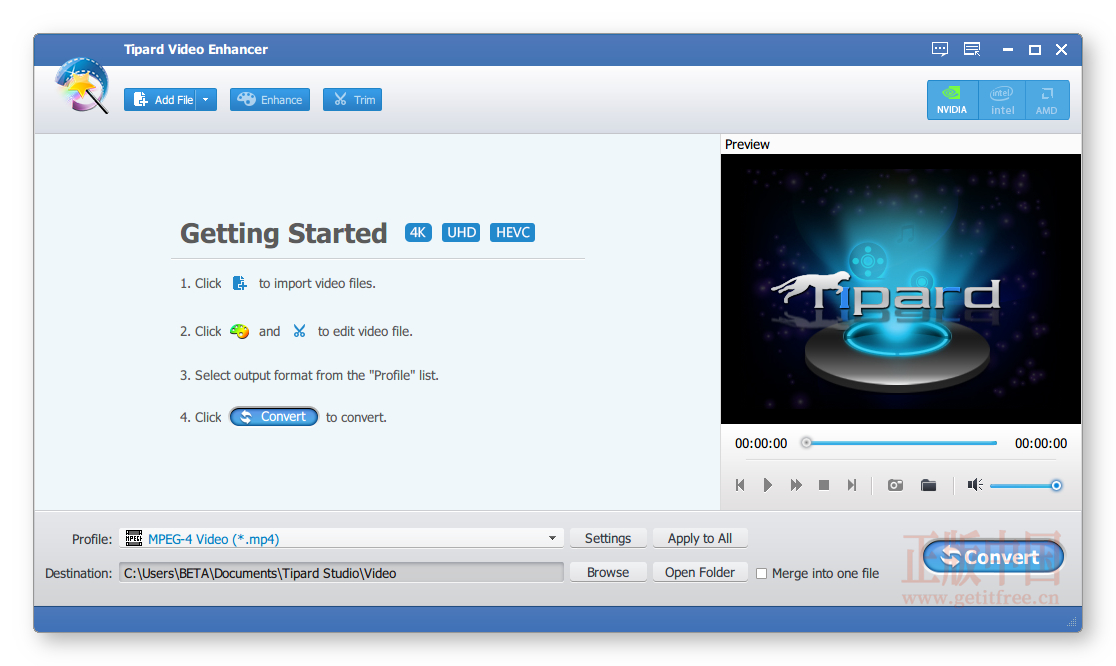Play the preview video

[767, 485]
